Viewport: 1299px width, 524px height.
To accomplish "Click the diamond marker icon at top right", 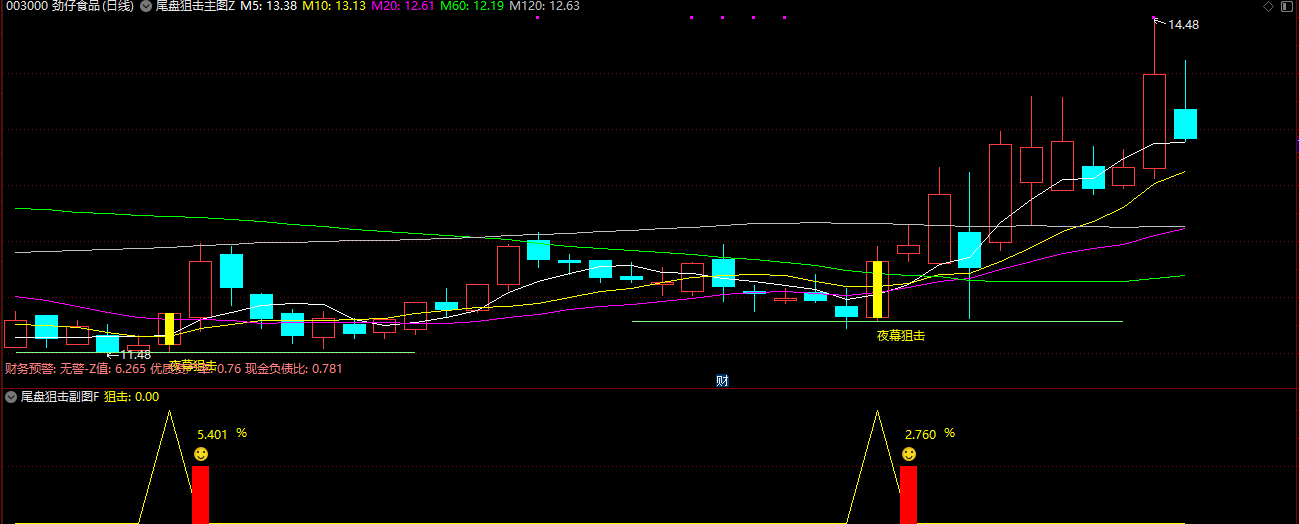I will pyautogui.click(x=1269, y=6).
